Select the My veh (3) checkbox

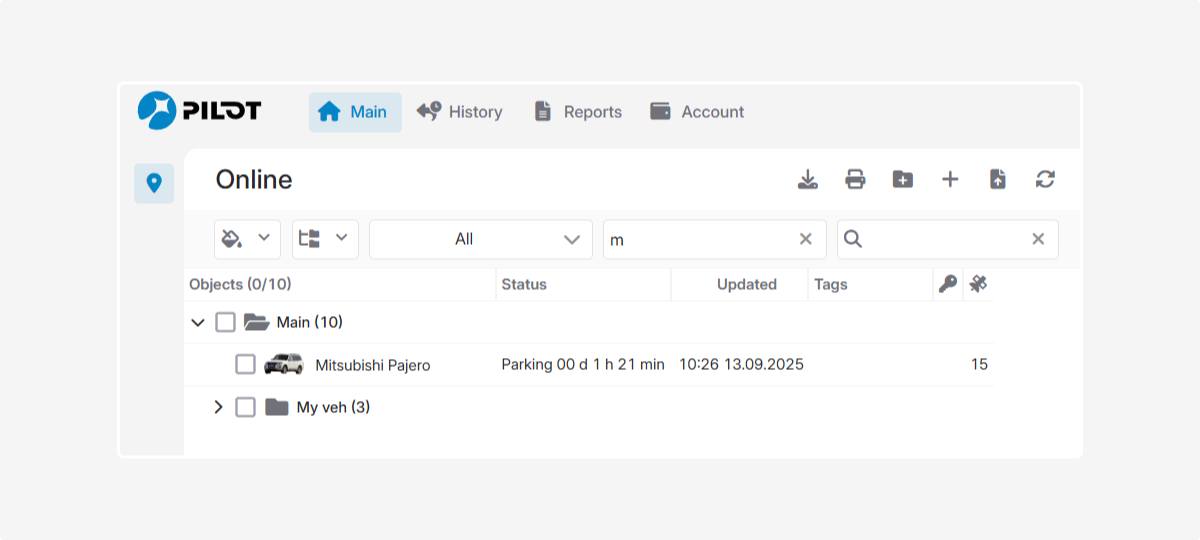click(245, 407)
